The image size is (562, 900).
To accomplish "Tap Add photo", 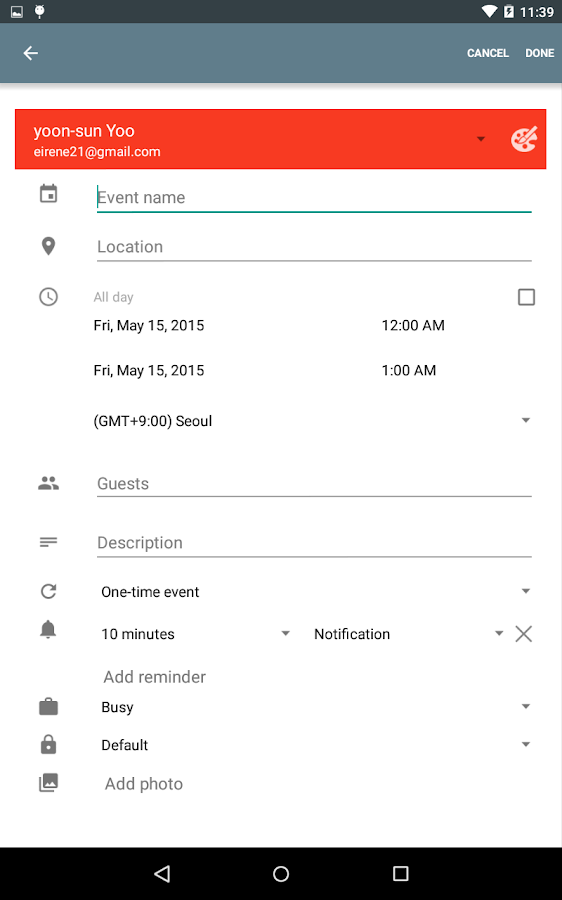I will (x=144, y=783).
